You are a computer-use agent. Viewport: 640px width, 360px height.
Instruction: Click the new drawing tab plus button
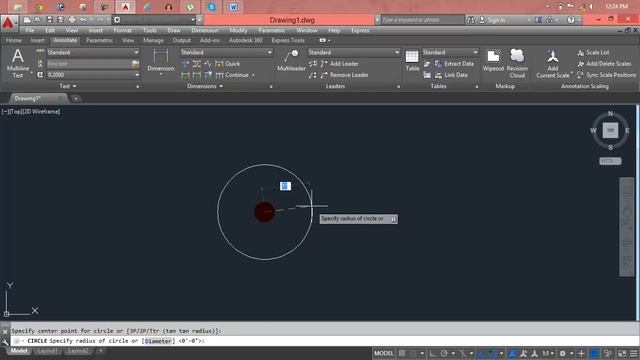tap(76, 98)
